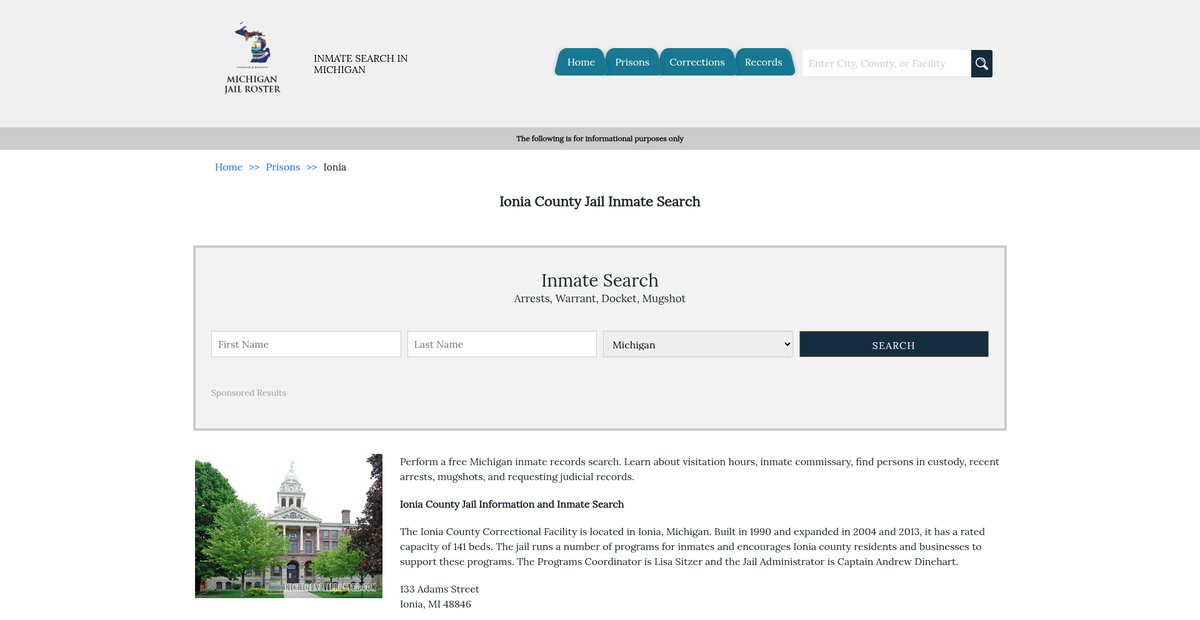Click the SEARCH button
Image resolution: width=1200 pixels, height=620 pixels.
pyautogui.click(x=894, y=344)
